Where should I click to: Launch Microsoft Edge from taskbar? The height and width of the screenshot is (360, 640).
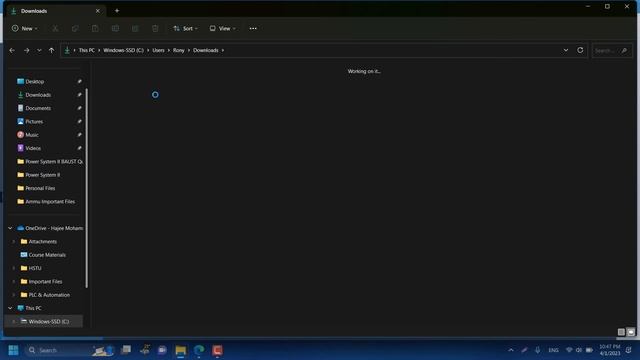pyautogui.click(x=199, y=350)
